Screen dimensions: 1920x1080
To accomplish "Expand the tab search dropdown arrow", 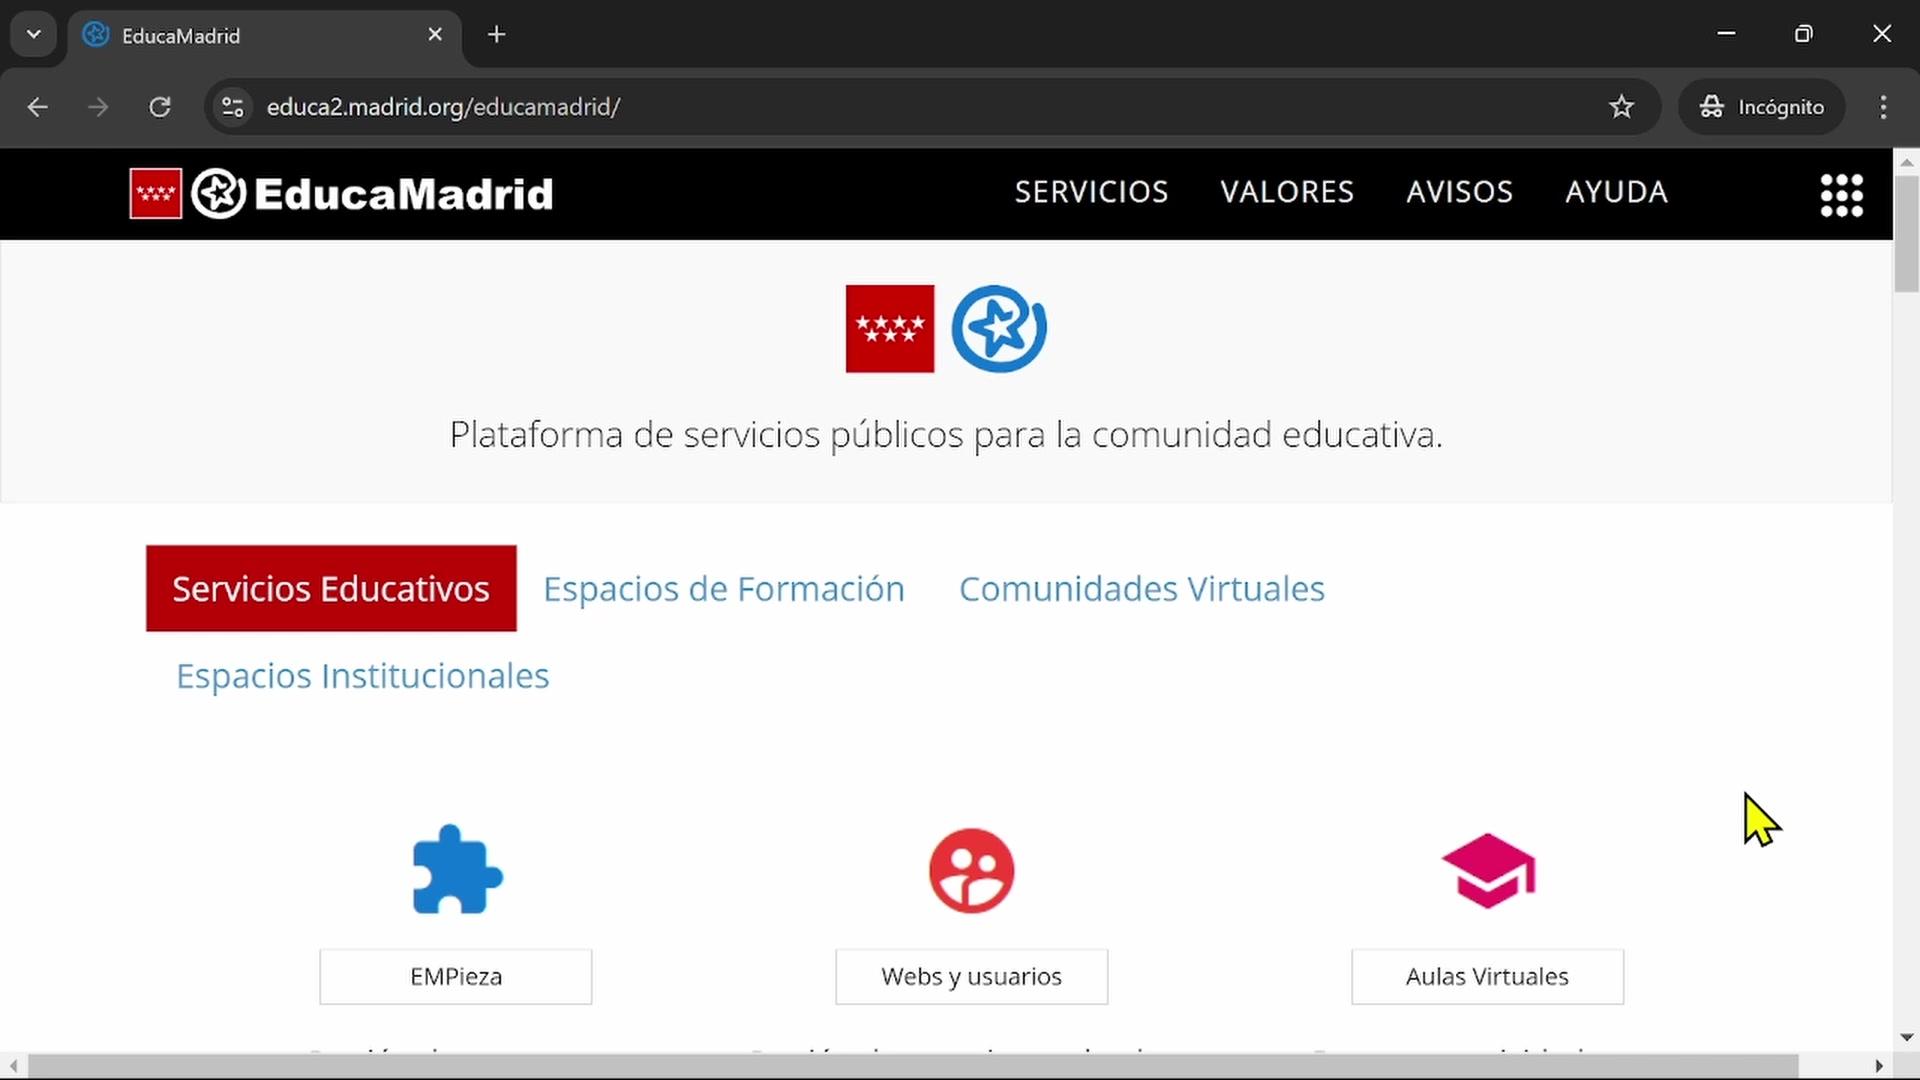I will tap(34, 35).
